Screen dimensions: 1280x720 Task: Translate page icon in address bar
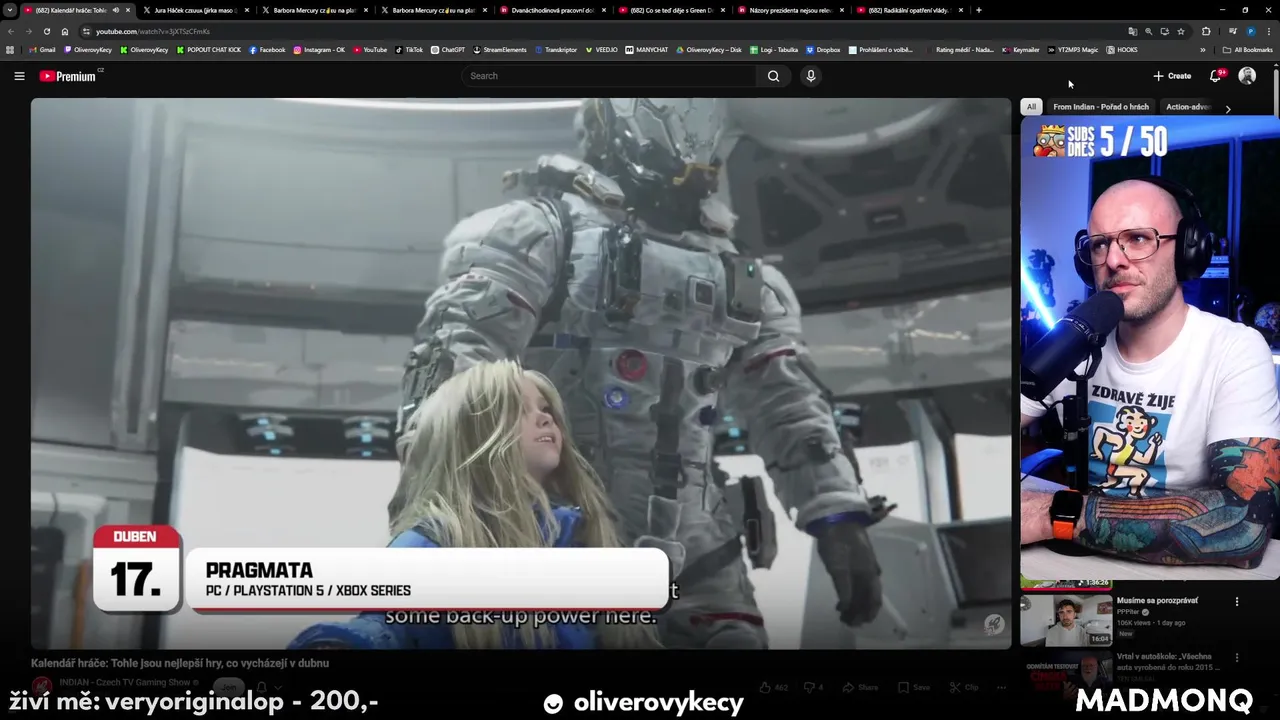pos(1132,31)
